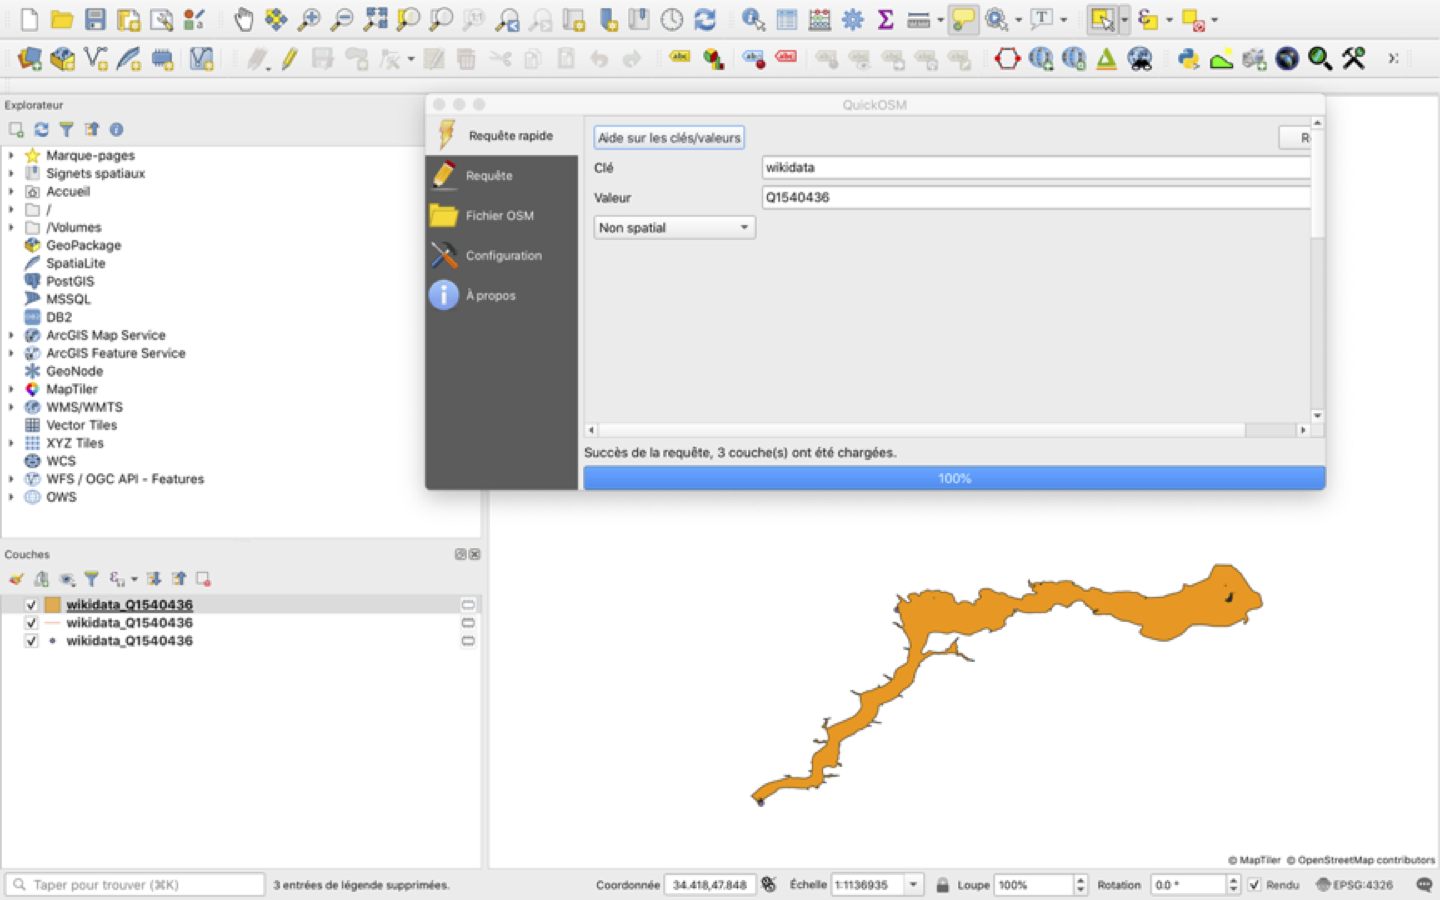Screen dimensions: 1440x900
Task: Open the processing toolbox gear icon
Action: (853, 19)
